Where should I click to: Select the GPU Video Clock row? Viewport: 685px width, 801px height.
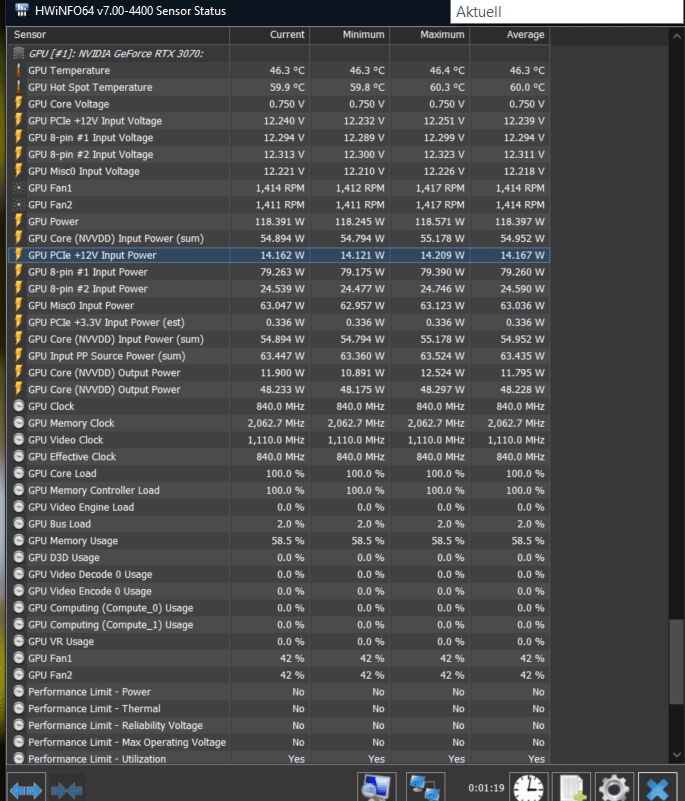point(279,440)
